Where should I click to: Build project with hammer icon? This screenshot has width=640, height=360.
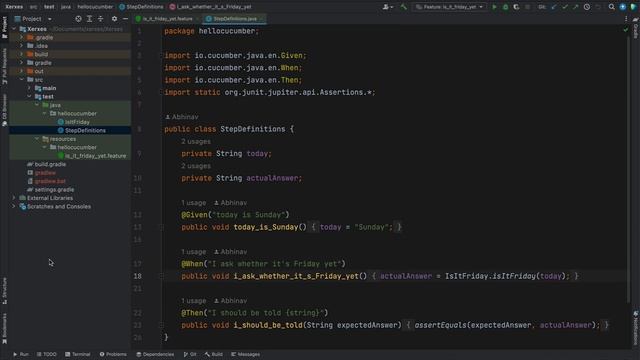point(403,7)
